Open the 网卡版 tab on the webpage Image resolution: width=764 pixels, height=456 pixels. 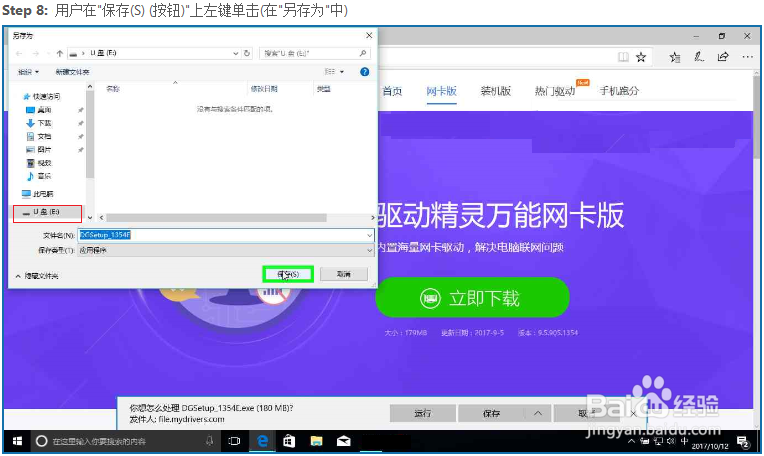click(441, 91)
